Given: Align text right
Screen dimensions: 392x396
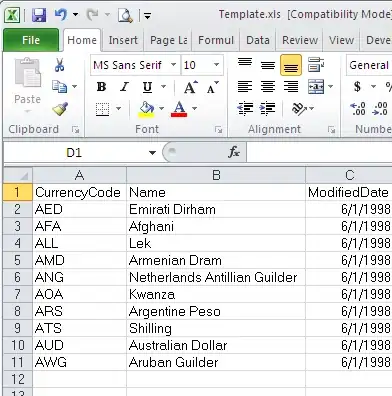Looking at the screenshot, I should tap(291, 87).
